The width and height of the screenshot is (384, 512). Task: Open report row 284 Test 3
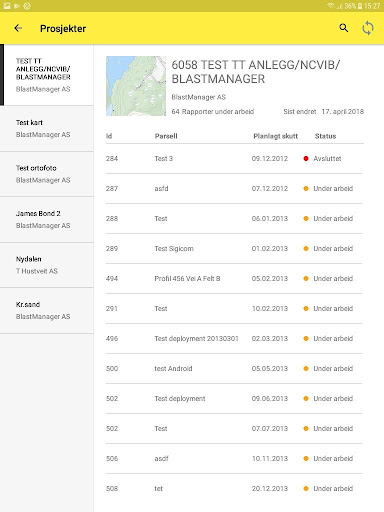click(x=234, y=159)
